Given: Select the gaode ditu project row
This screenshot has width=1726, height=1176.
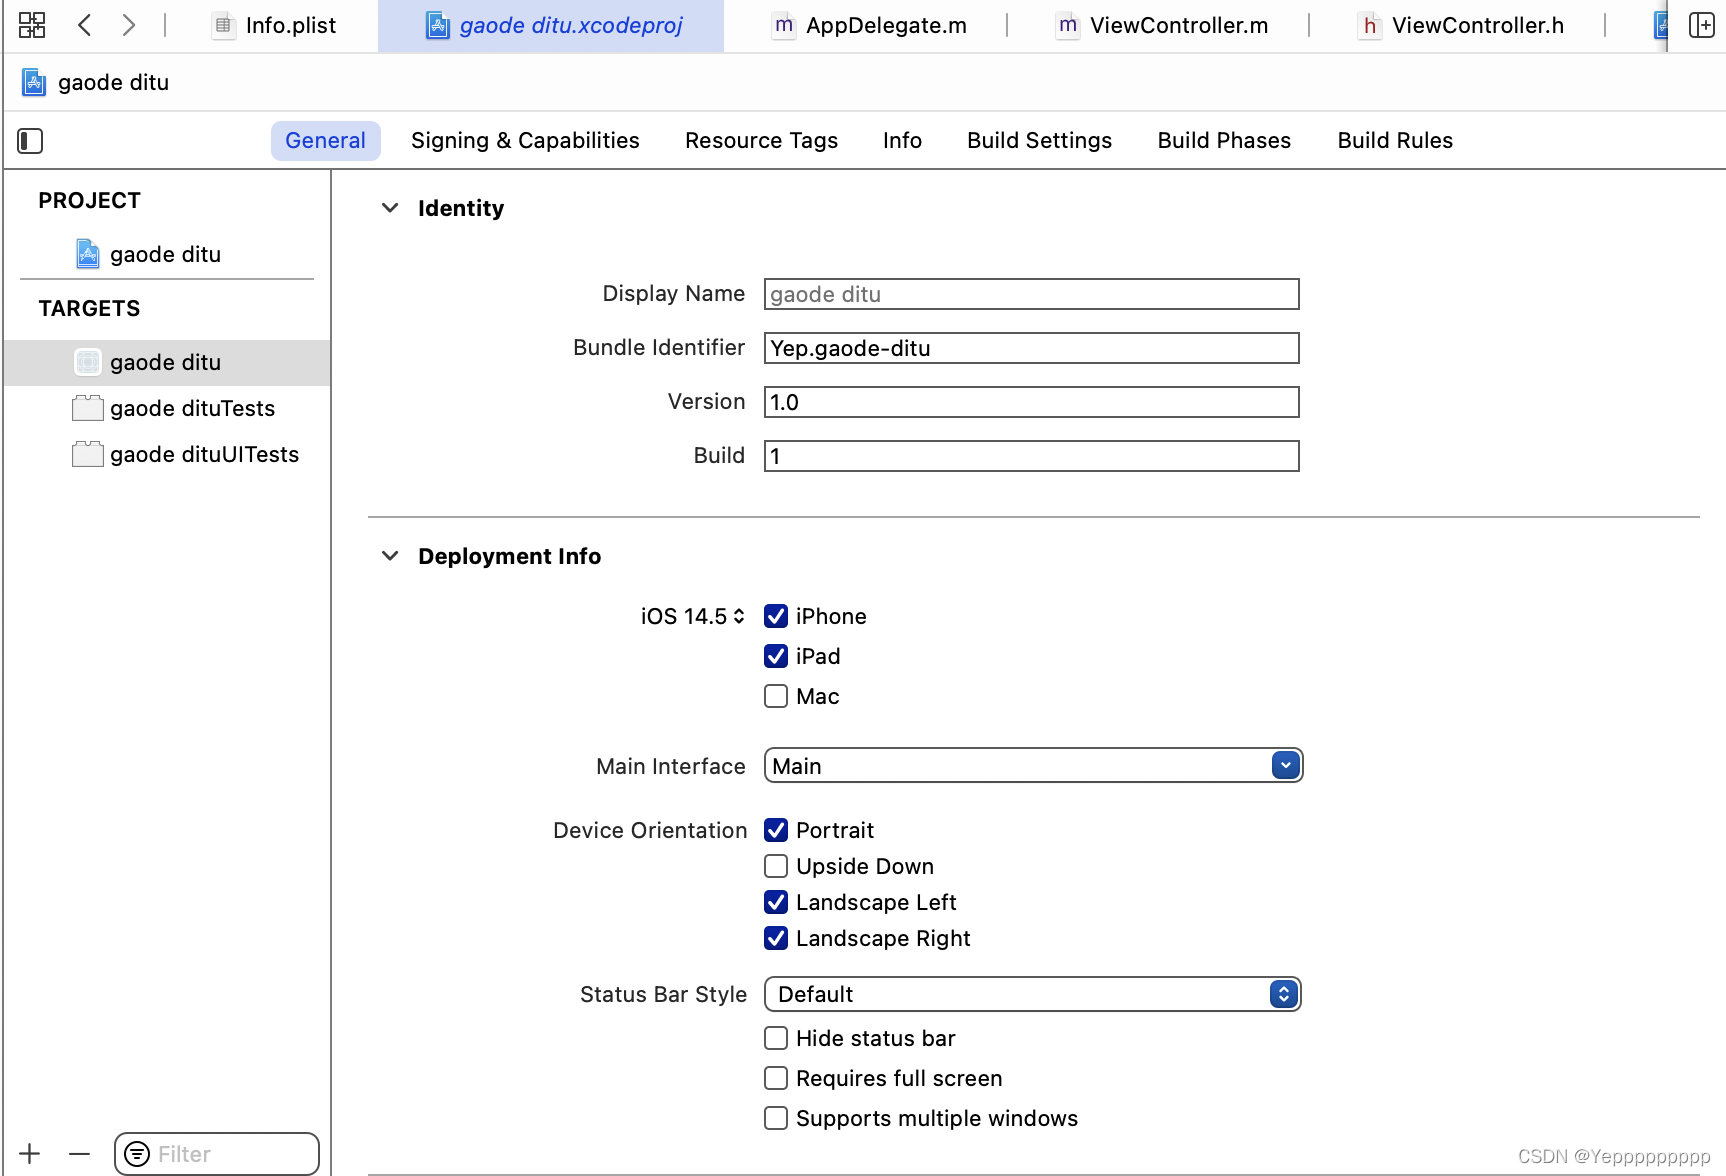Looking at the screenshot, I should pyautogui.click(x=167, y=254).
